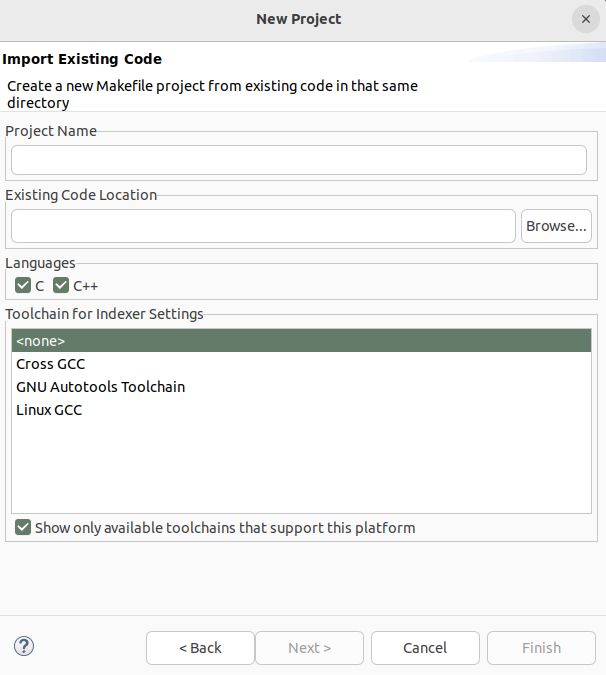Close the New Project dialog
Screen dimensions: 606x675
point(585,19)
